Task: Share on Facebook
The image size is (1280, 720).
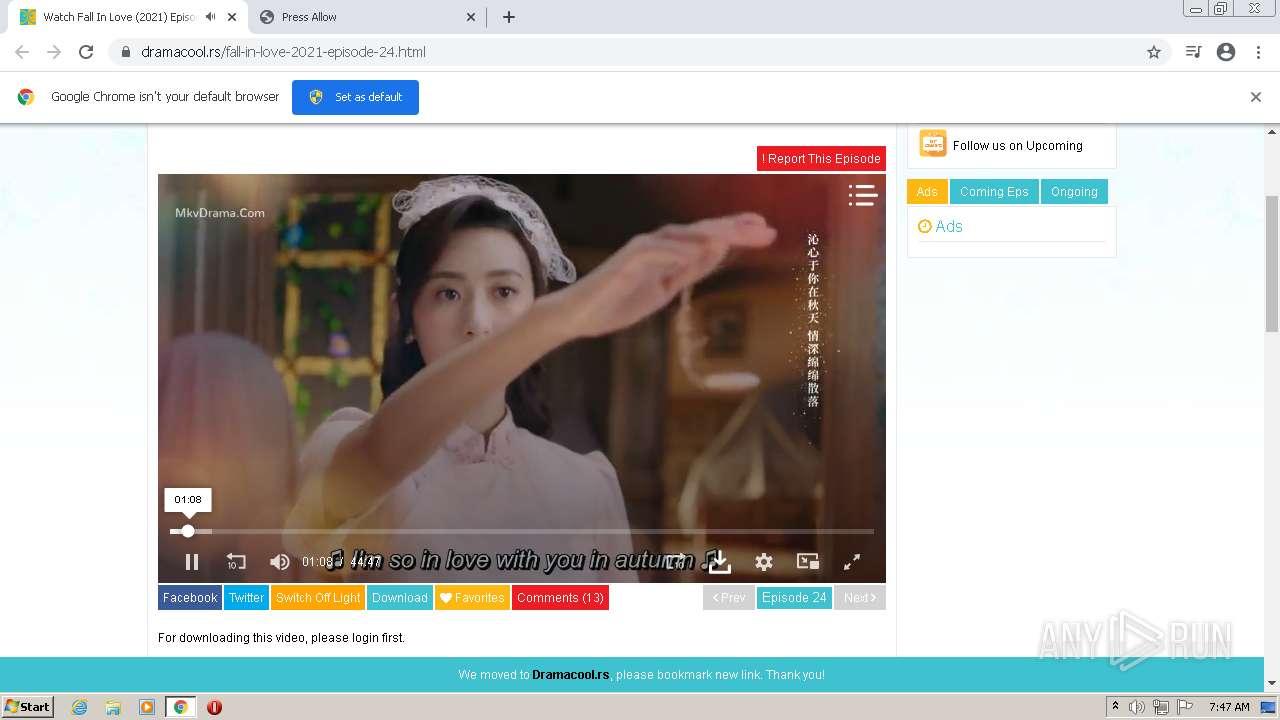Action: pyautogui.click(x=190, y=598)
